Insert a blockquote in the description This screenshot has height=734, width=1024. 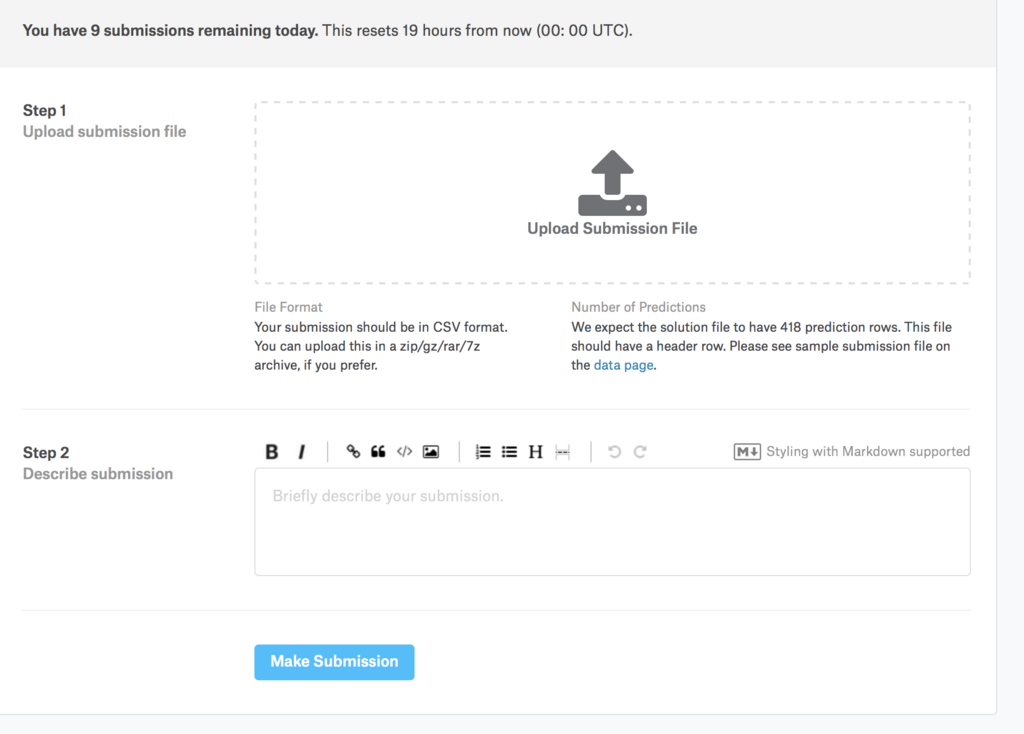pyautogui.click(x=378, y=452)
